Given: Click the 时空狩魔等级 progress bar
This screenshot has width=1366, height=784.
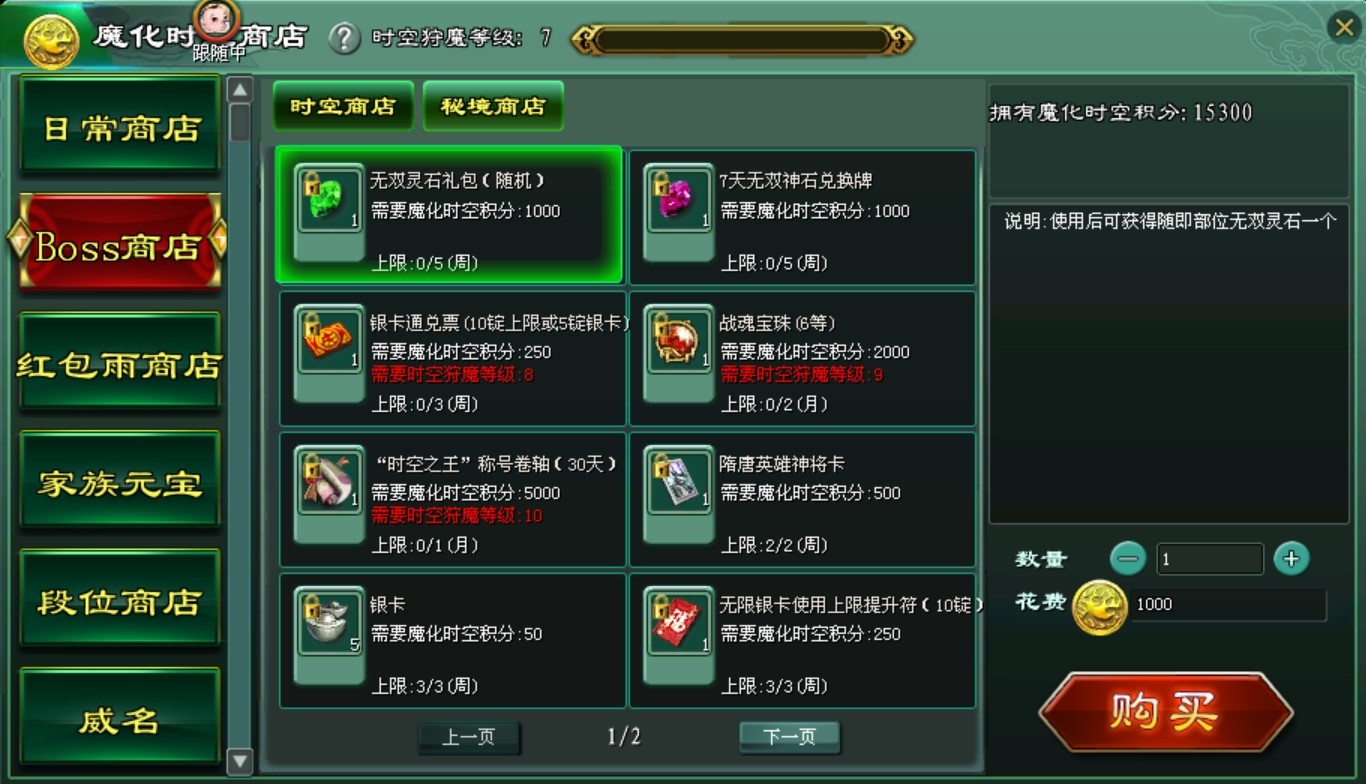Looking at the screenshot, I should (x=741, y=40).
